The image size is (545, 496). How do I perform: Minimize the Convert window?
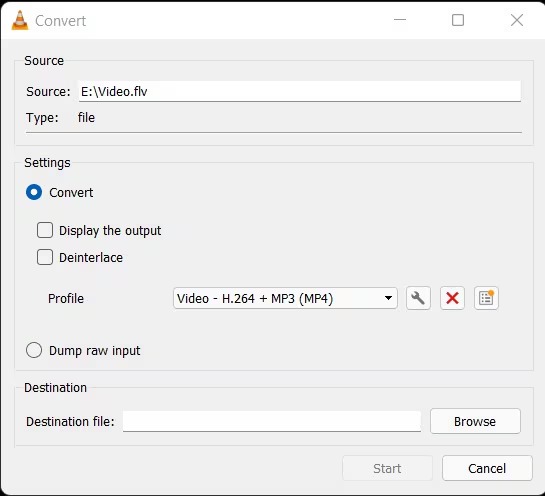pyautogui.click(x=400, y=20)
